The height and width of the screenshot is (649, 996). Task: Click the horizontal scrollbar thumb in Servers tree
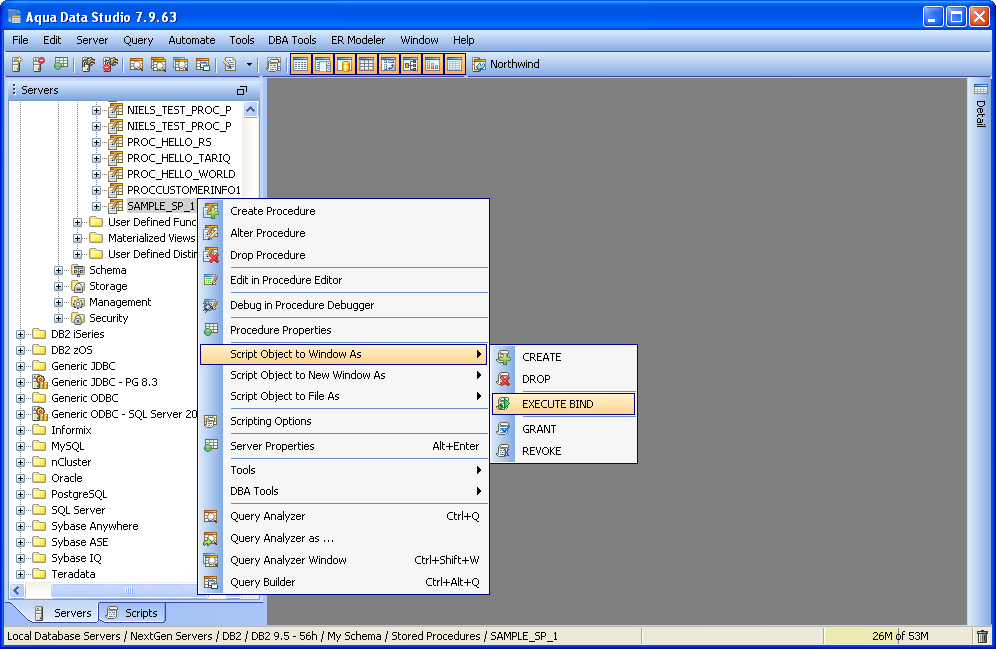[129, 591]
